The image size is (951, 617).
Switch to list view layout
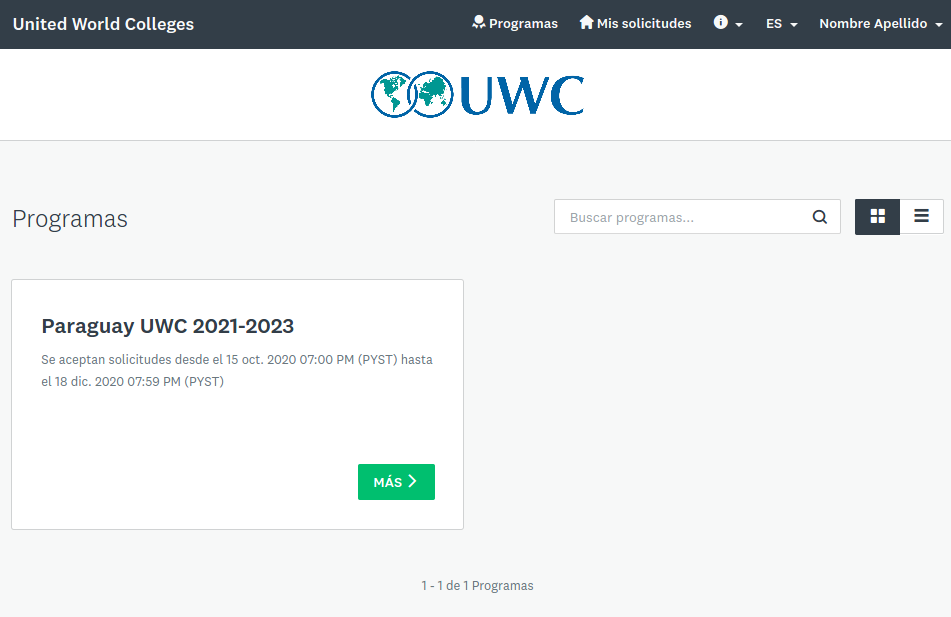click(921, 217)
